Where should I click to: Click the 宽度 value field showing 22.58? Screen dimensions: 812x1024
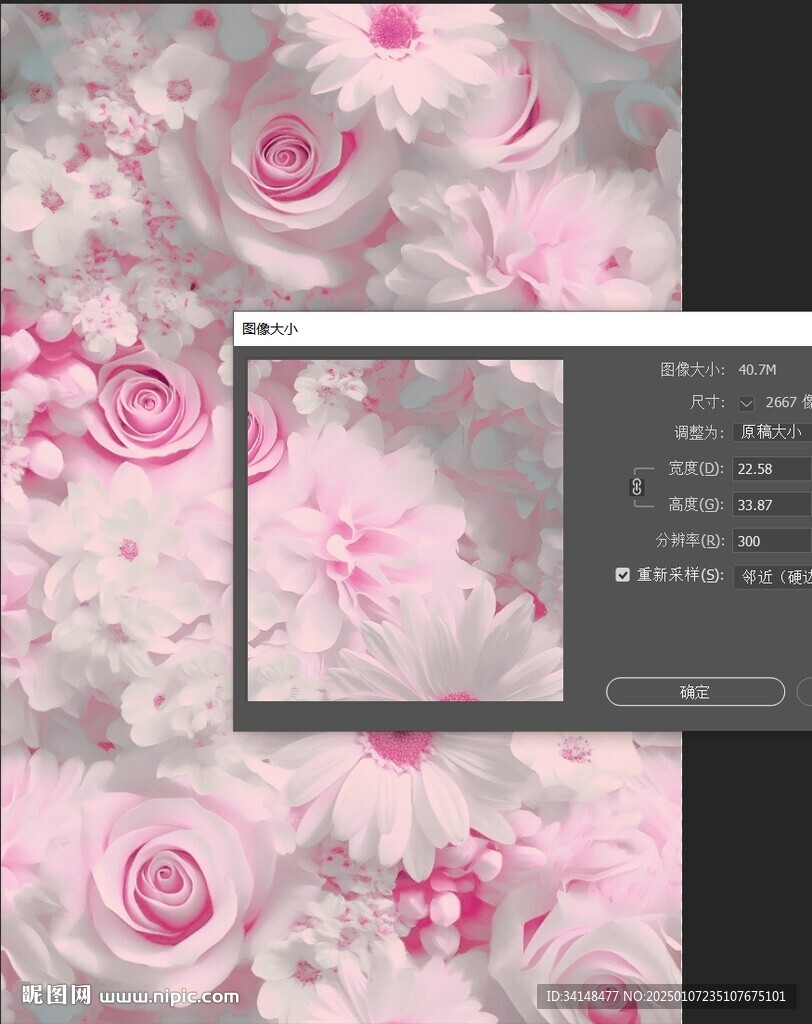[x=771, y=469]
